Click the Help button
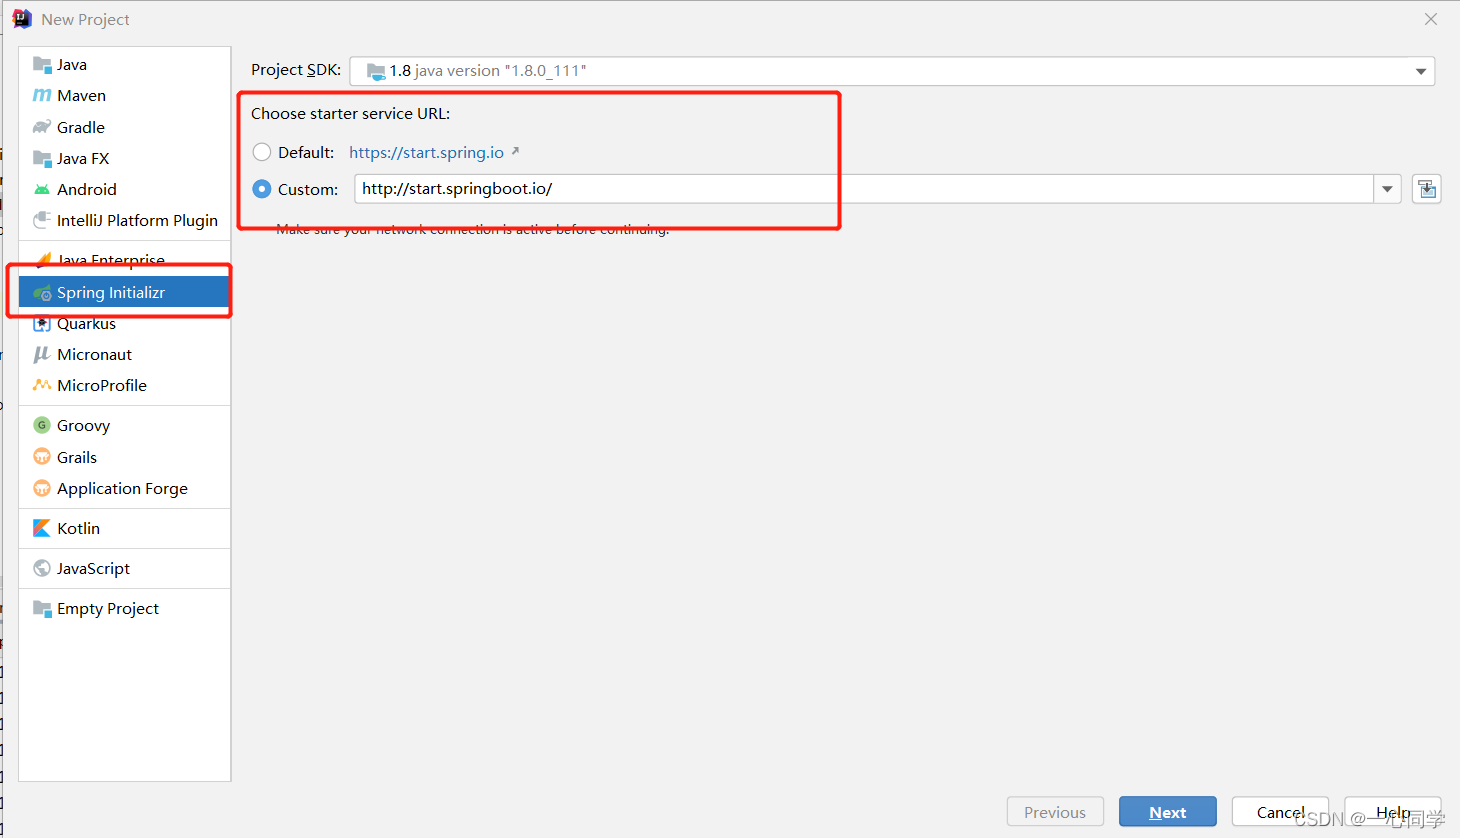The image size is (1460, 838). [x=1393, y=812]
